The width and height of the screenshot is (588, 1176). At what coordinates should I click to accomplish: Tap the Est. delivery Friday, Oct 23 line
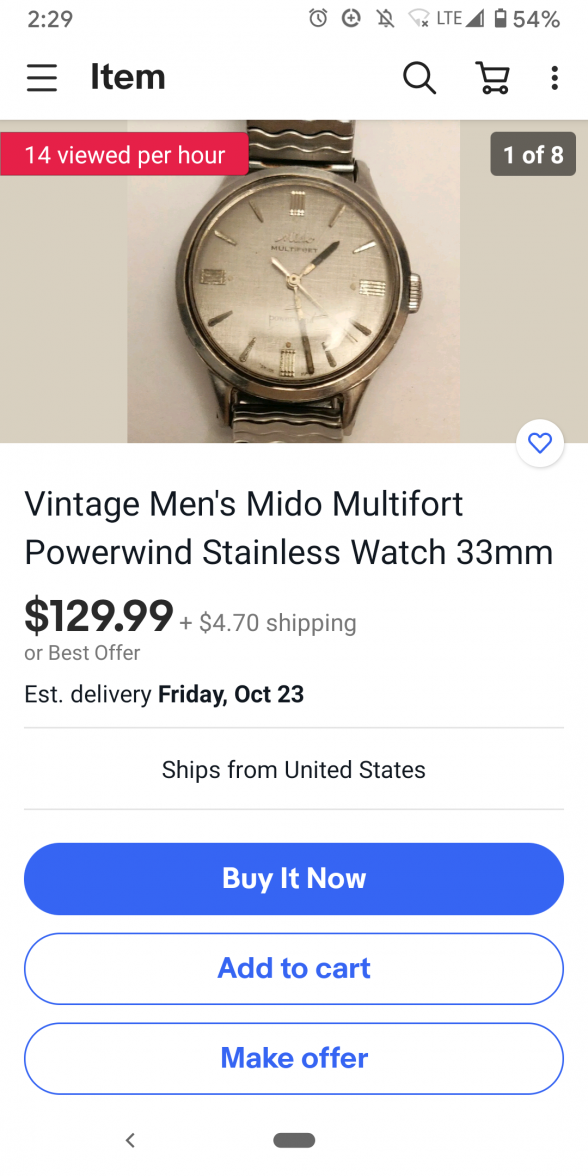point(164,694)
